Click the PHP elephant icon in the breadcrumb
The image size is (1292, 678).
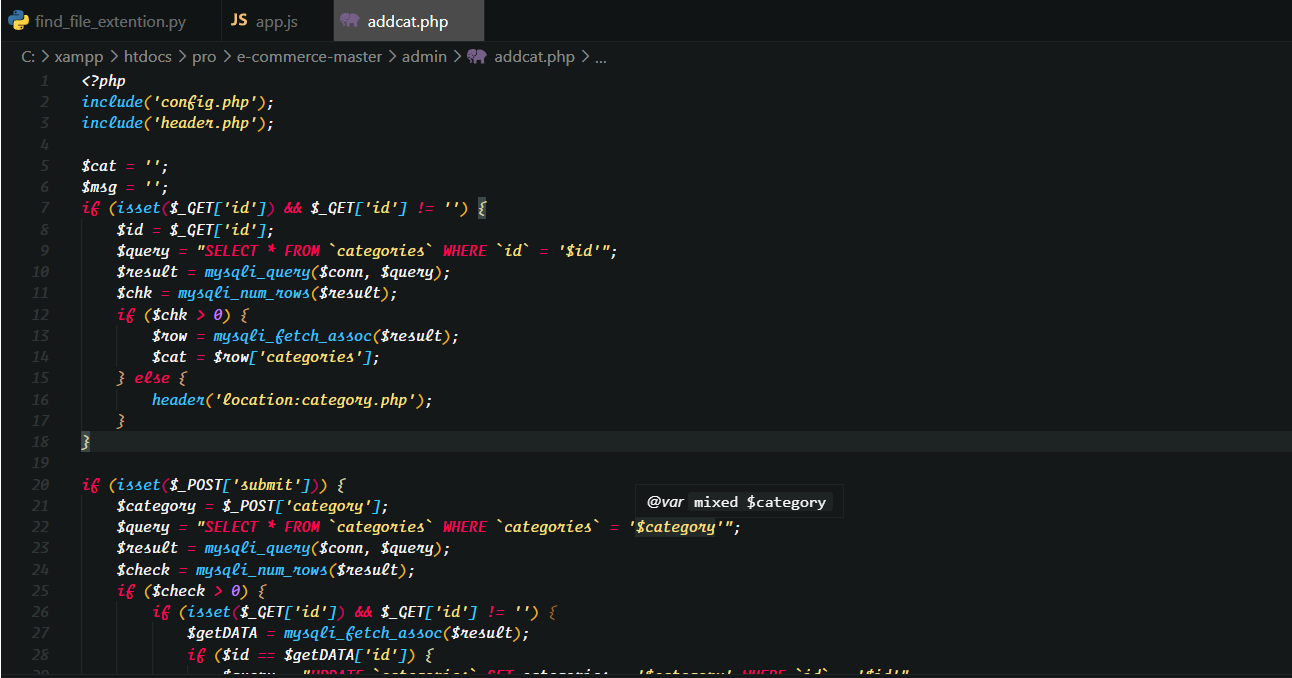477,57
